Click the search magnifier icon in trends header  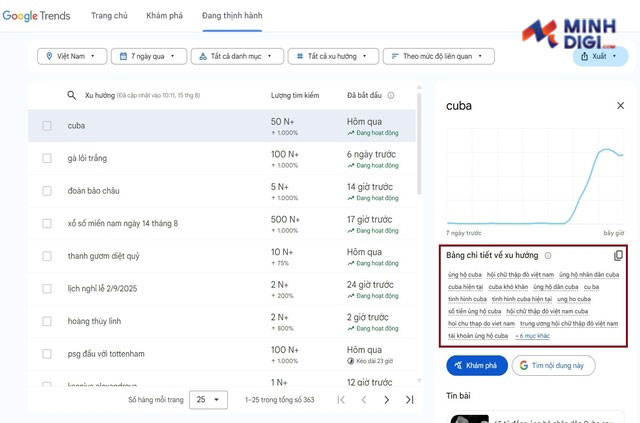71,96
